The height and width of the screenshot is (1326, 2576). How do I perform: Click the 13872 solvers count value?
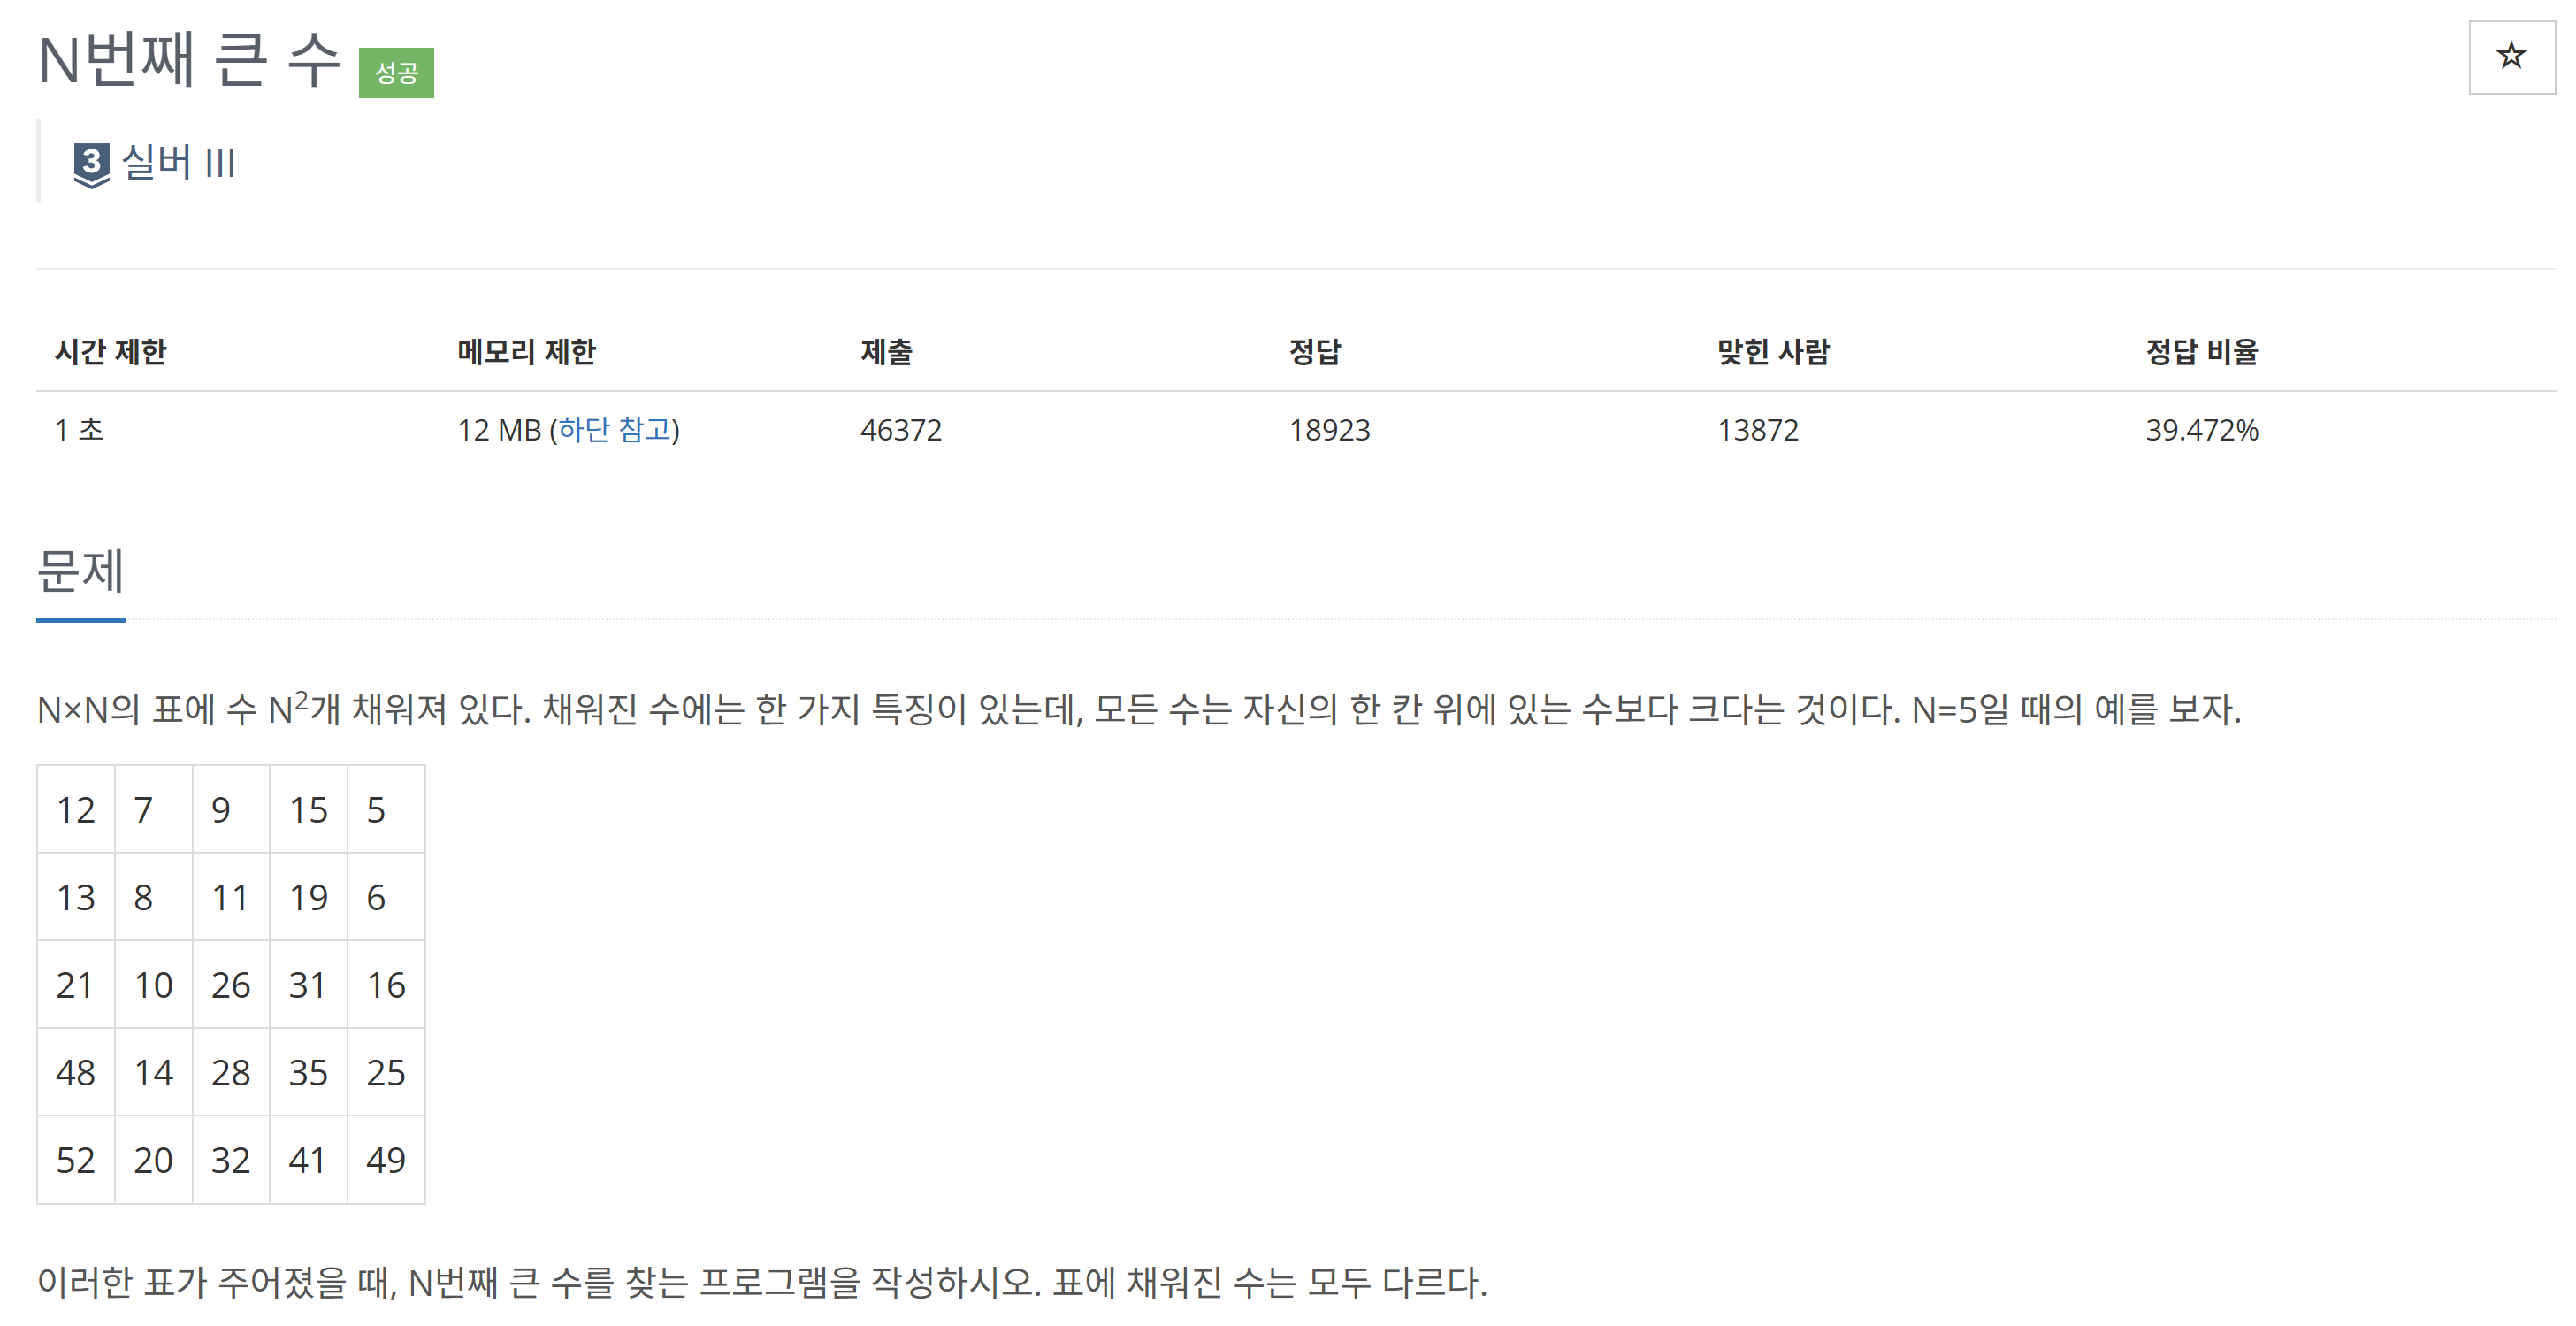pos(1757,430)
